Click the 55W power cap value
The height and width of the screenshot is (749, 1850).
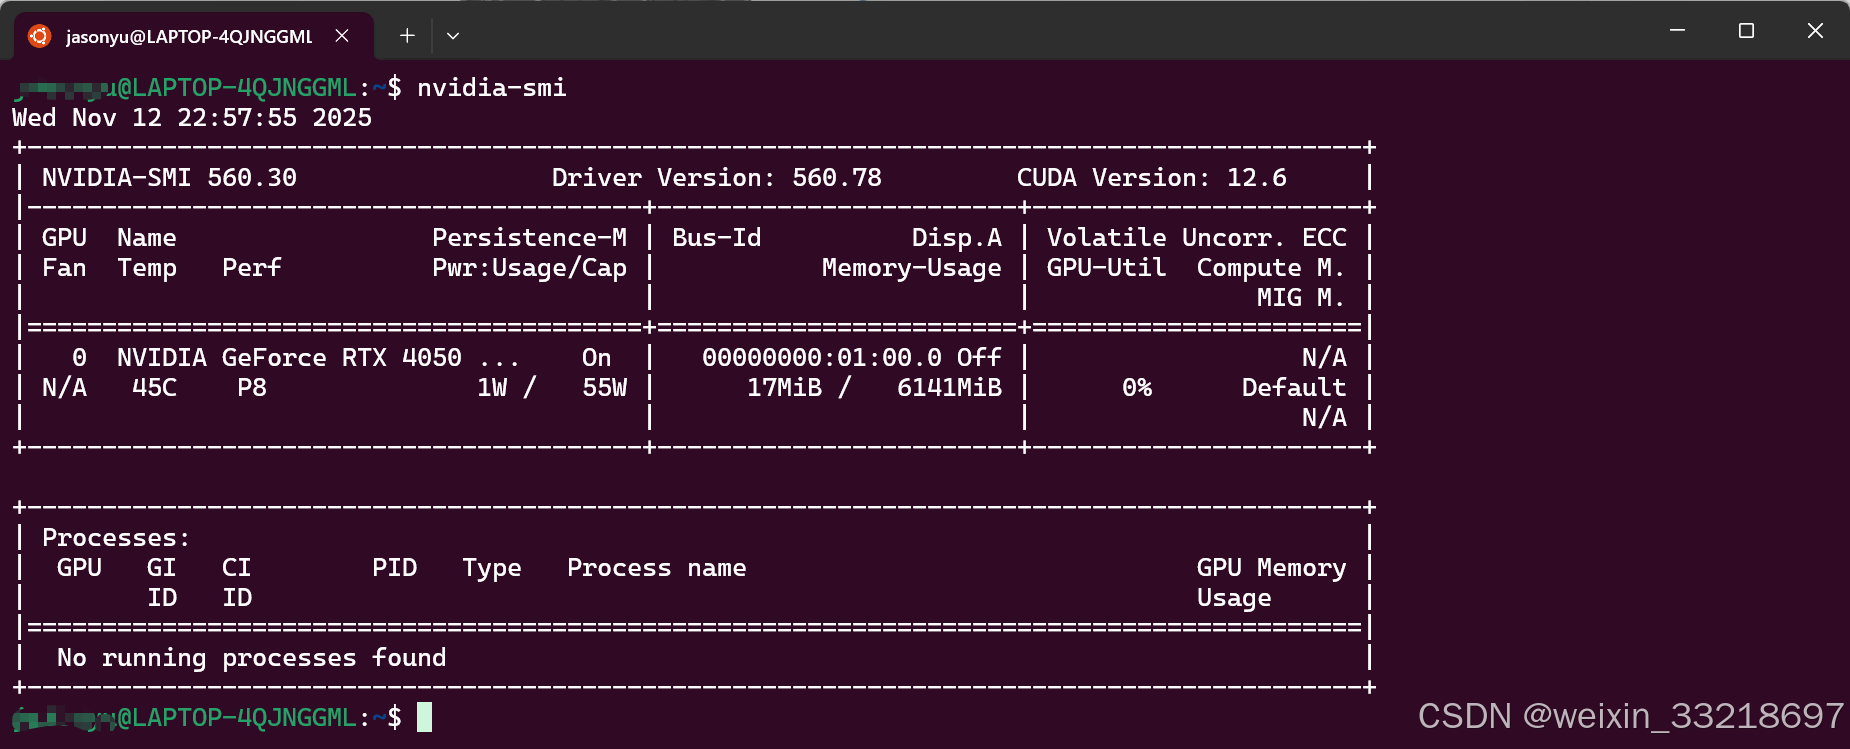(x=604, y=388)
